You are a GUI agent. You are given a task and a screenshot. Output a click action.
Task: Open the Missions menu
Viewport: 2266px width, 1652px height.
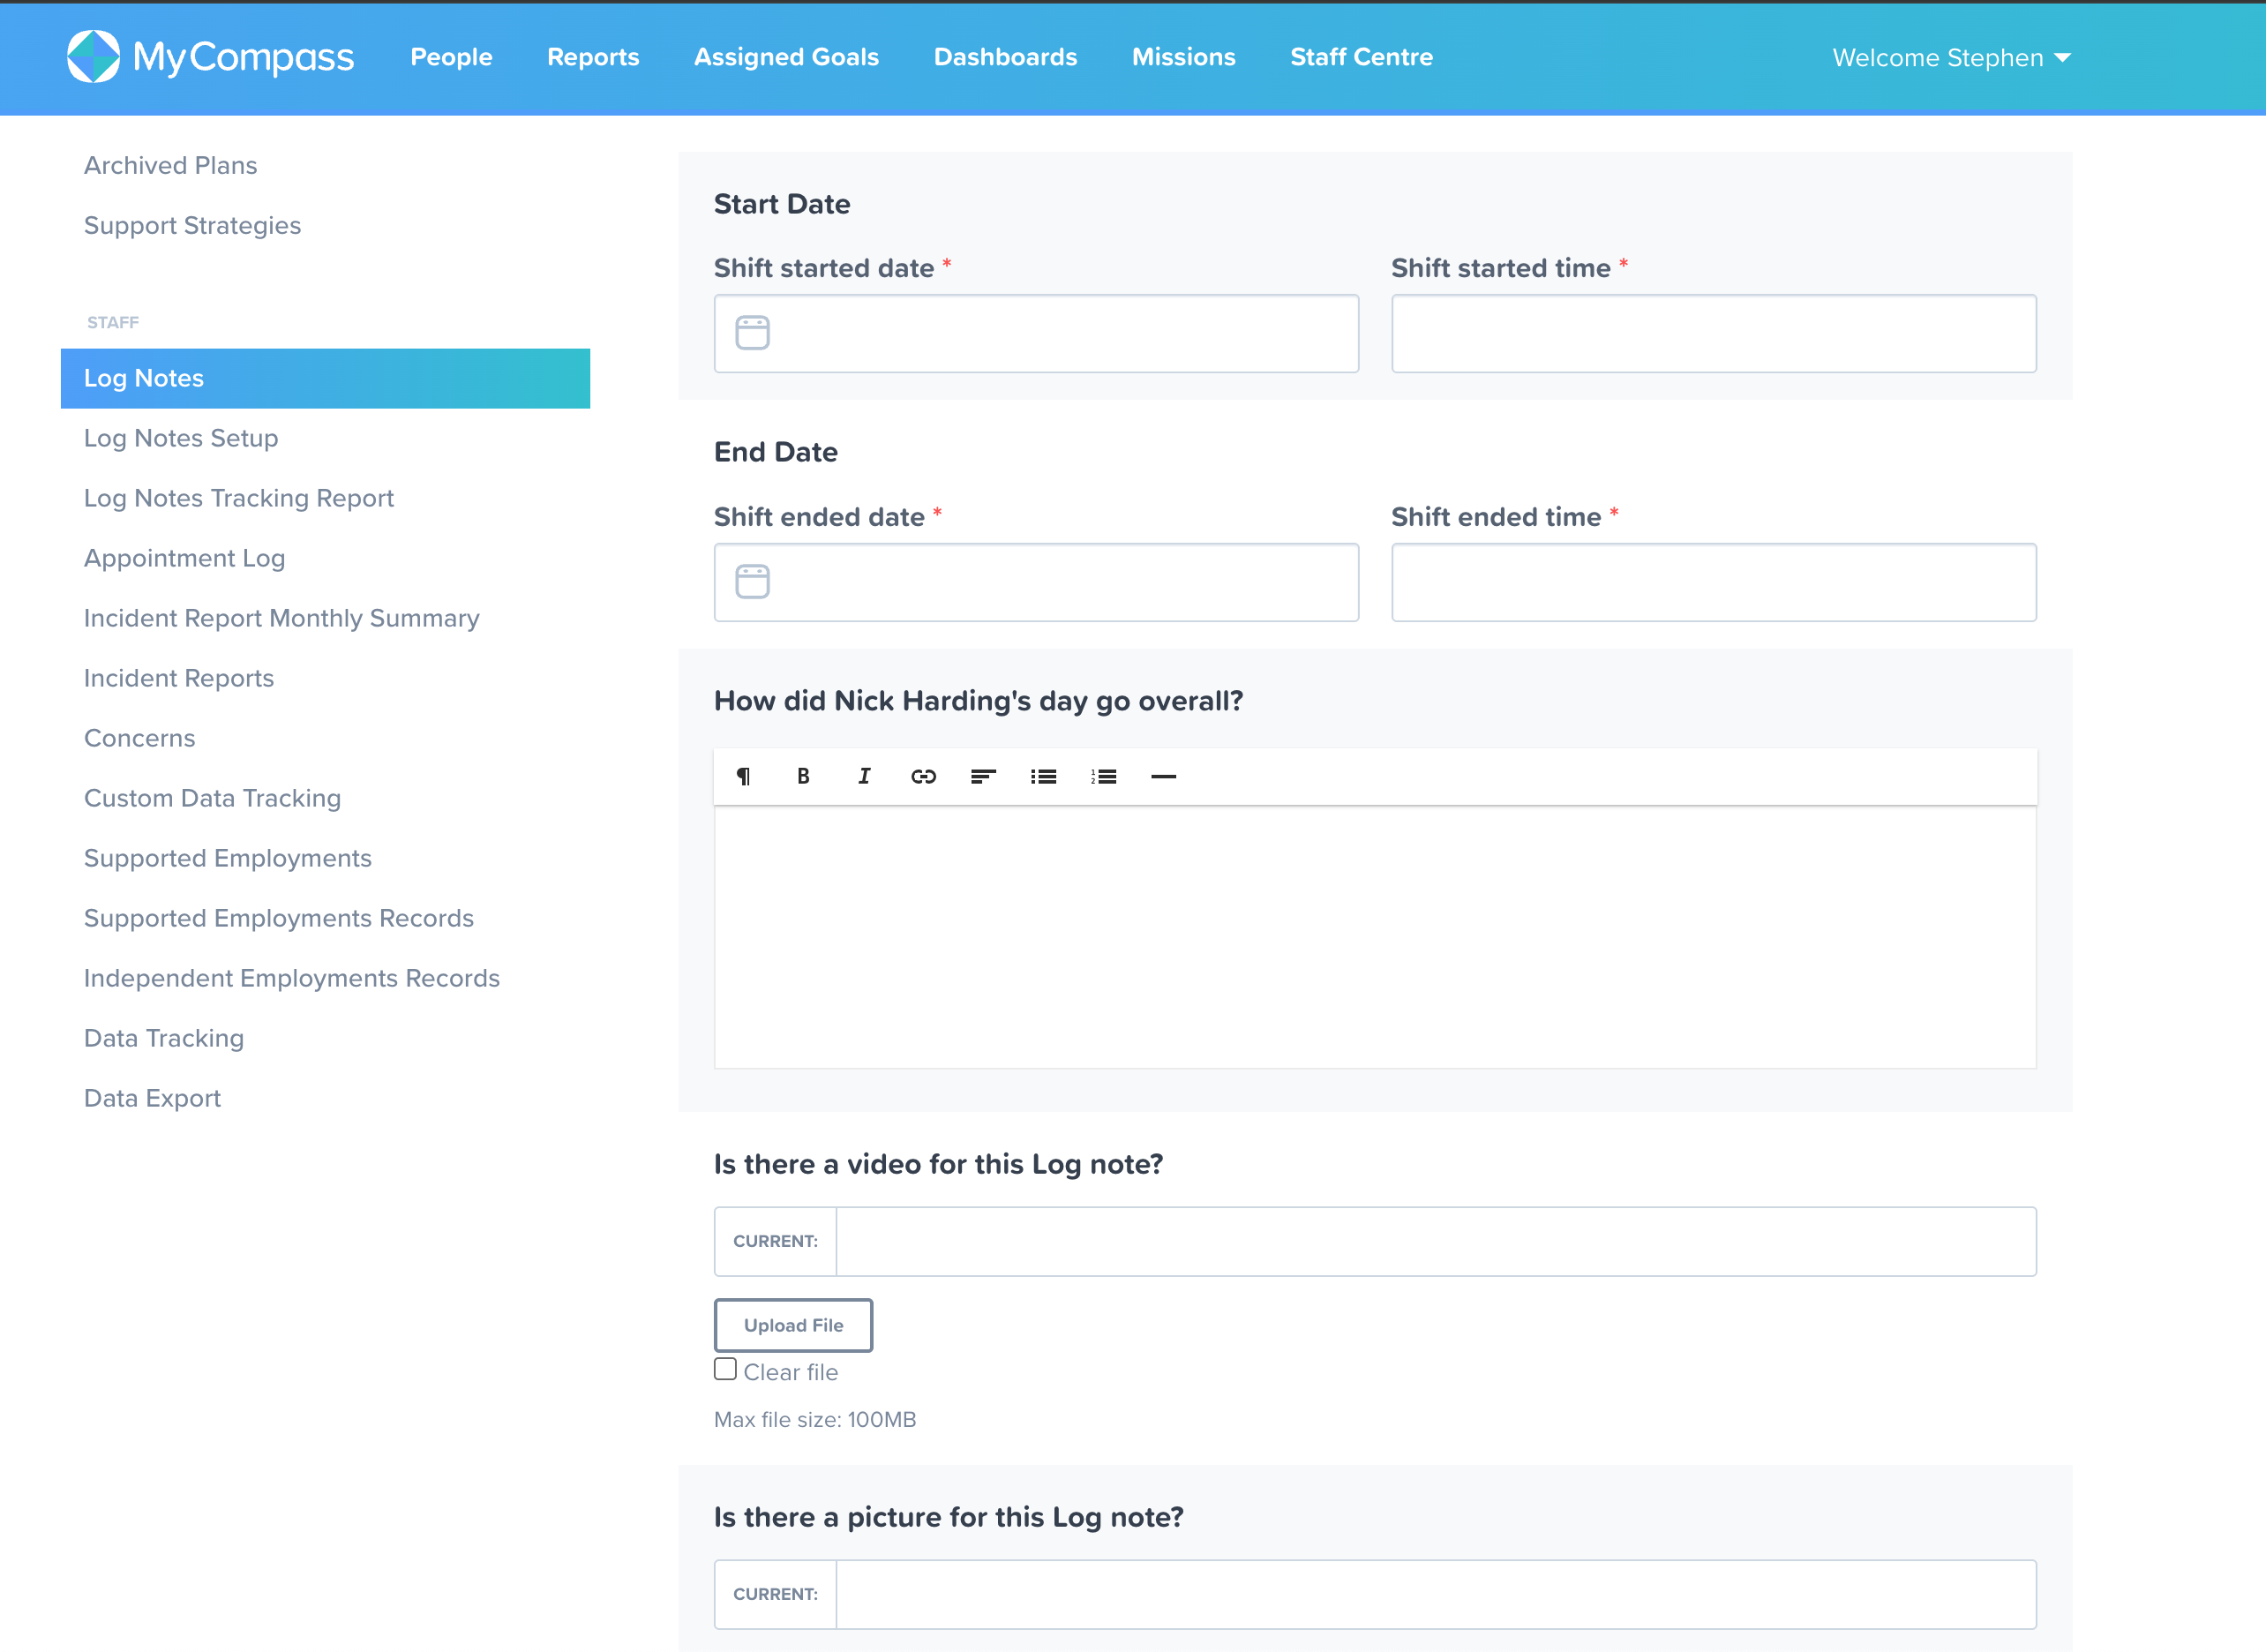1183,57
